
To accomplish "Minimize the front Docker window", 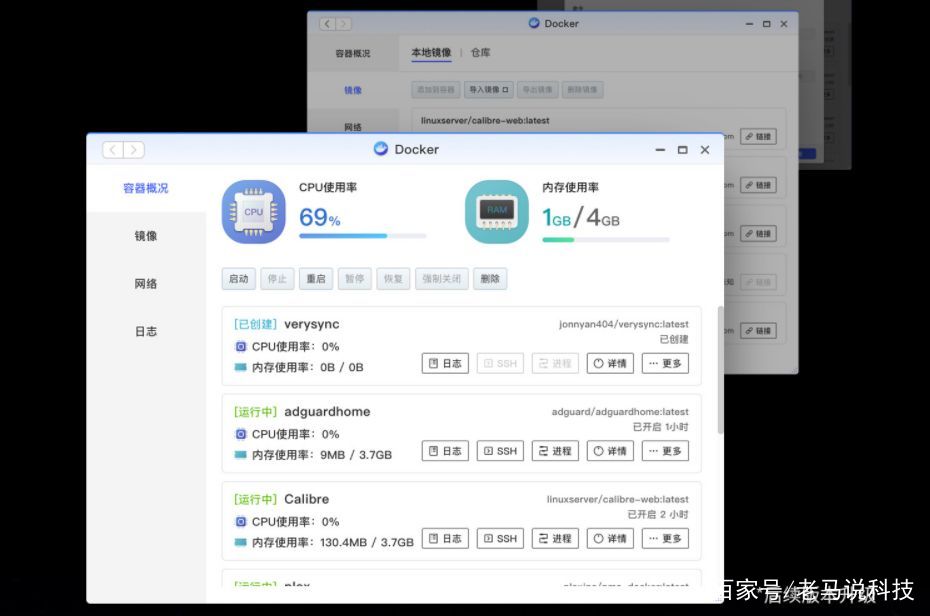I will (x=660, y=150).
